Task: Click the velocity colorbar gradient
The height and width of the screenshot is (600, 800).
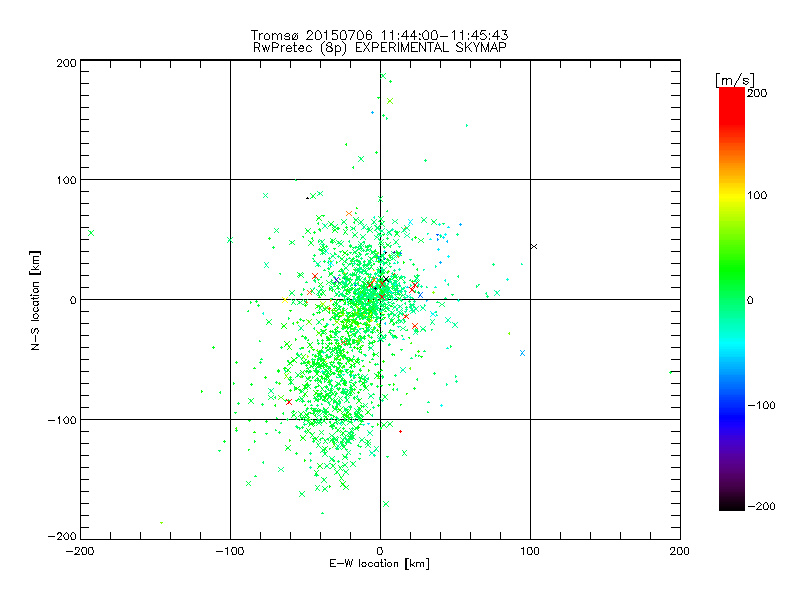Action: click(x=732, y=298)
